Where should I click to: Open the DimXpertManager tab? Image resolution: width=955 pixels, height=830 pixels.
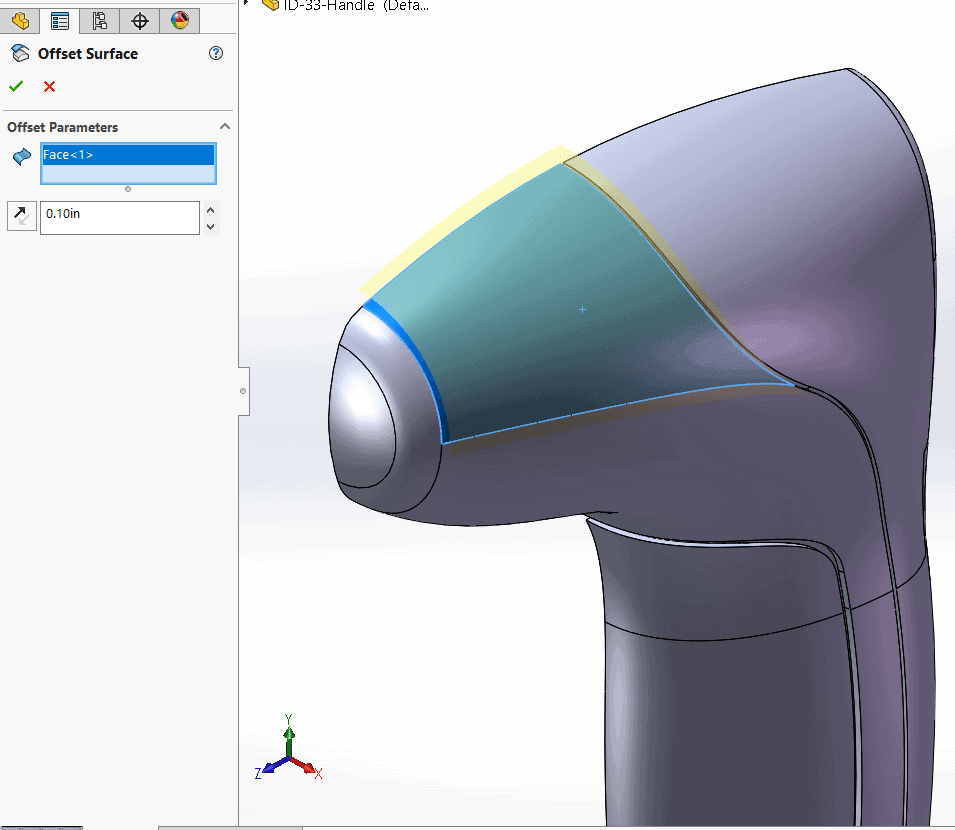139,21
